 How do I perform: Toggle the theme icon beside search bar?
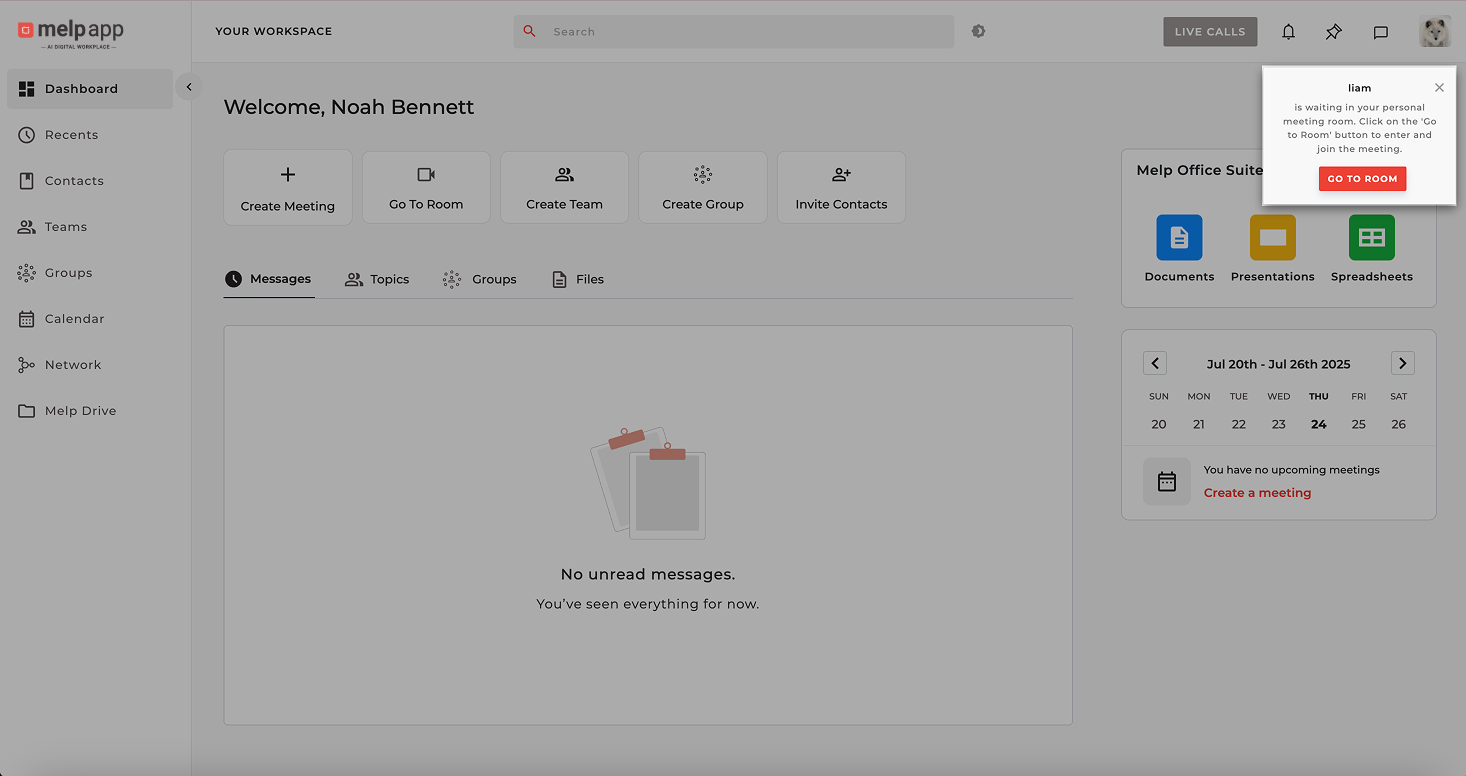978,31
